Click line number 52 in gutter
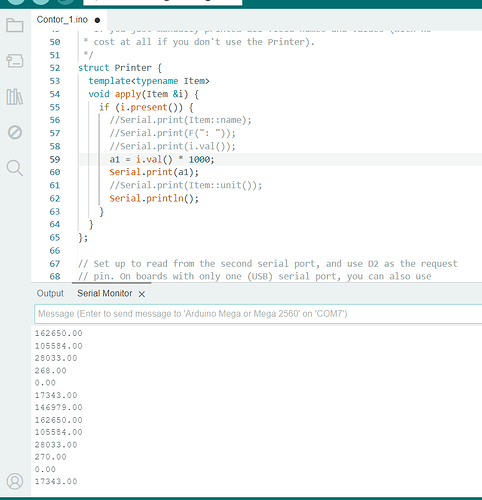Image resolution: width=482 pixels, height=500 pixels. coord(55,68)
